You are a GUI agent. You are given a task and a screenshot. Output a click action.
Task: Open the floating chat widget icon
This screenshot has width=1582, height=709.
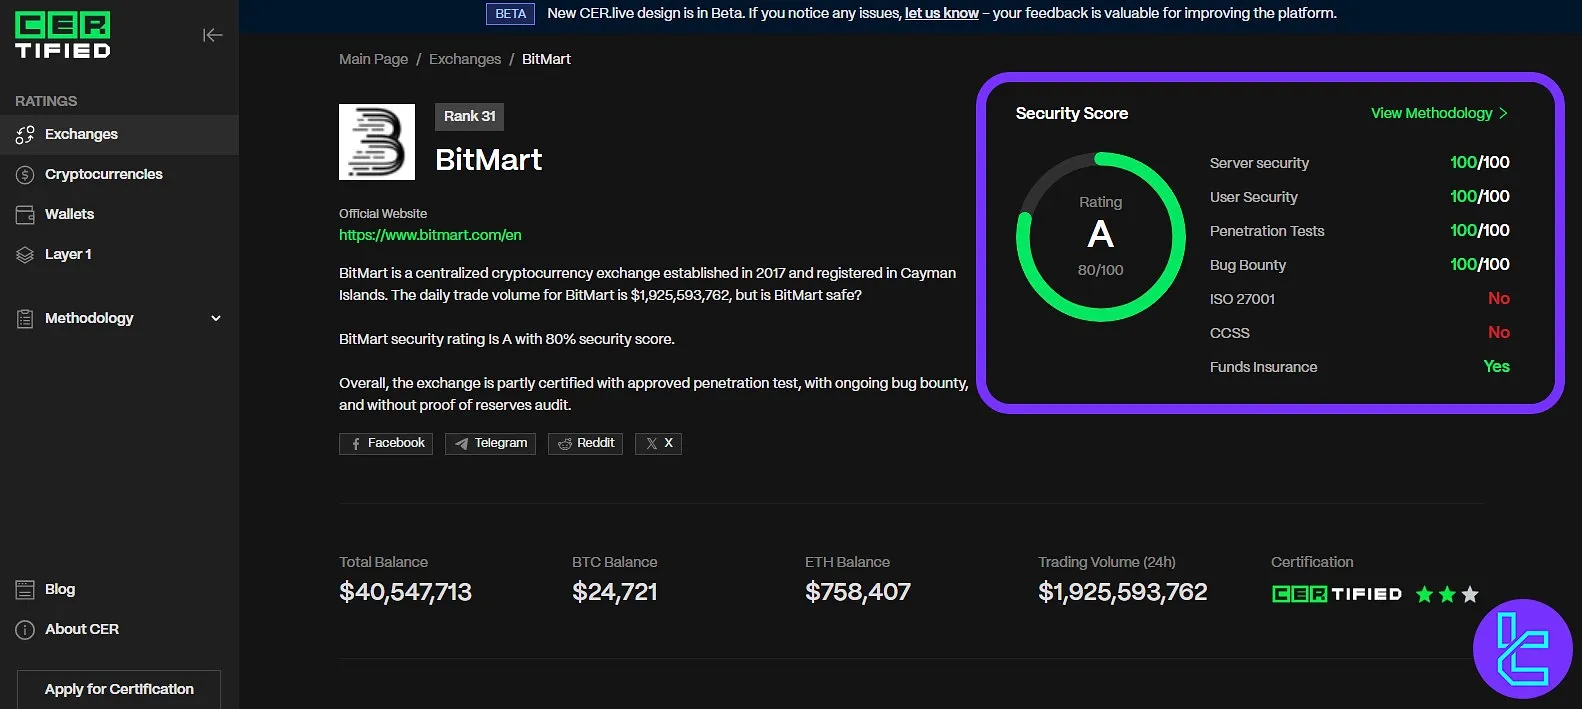[1523, 649]
